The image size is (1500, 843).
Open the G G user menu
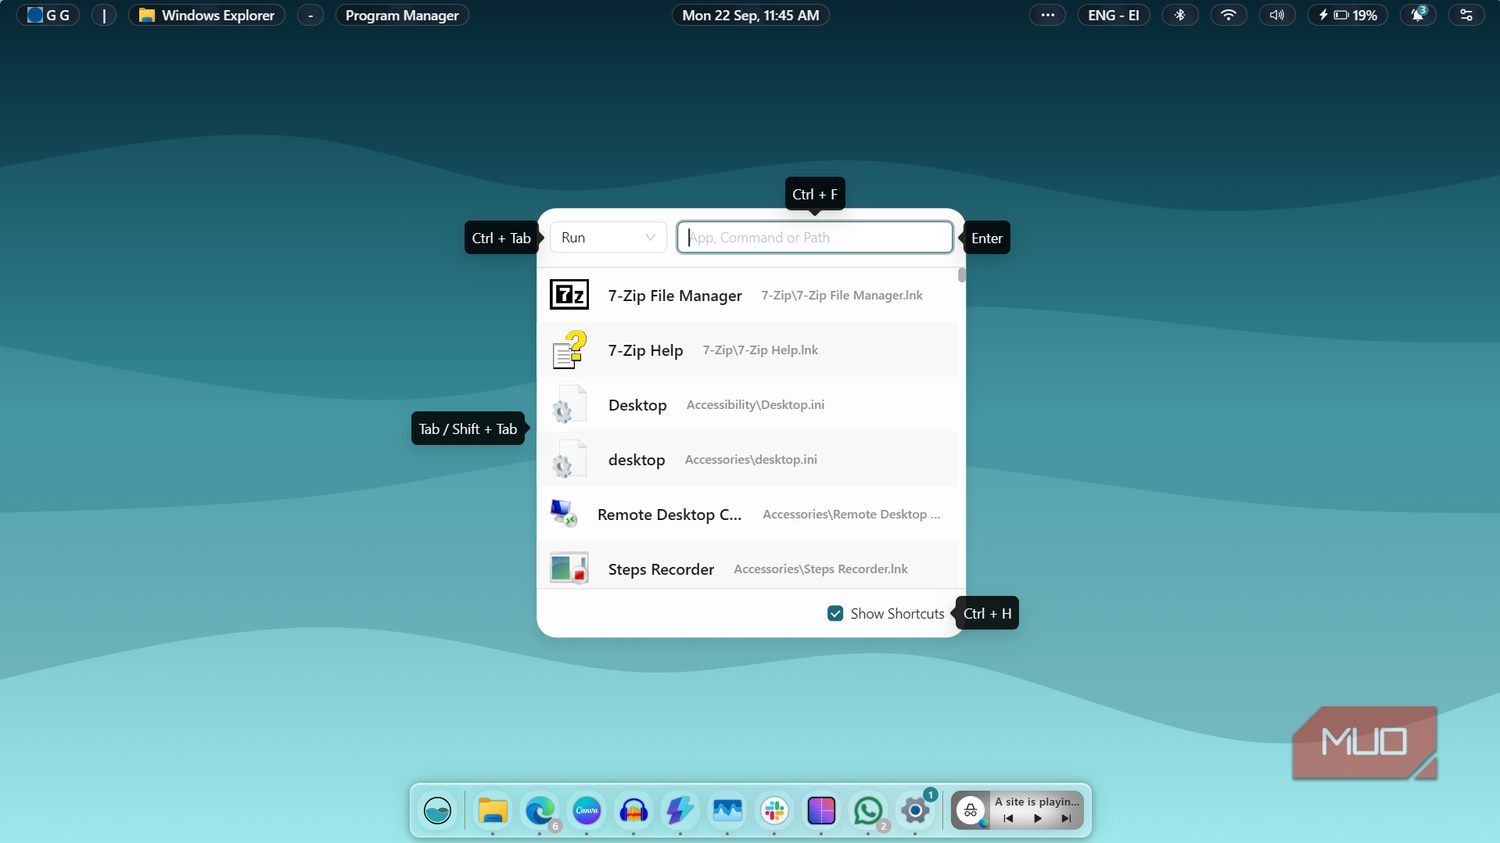[48, 15]
